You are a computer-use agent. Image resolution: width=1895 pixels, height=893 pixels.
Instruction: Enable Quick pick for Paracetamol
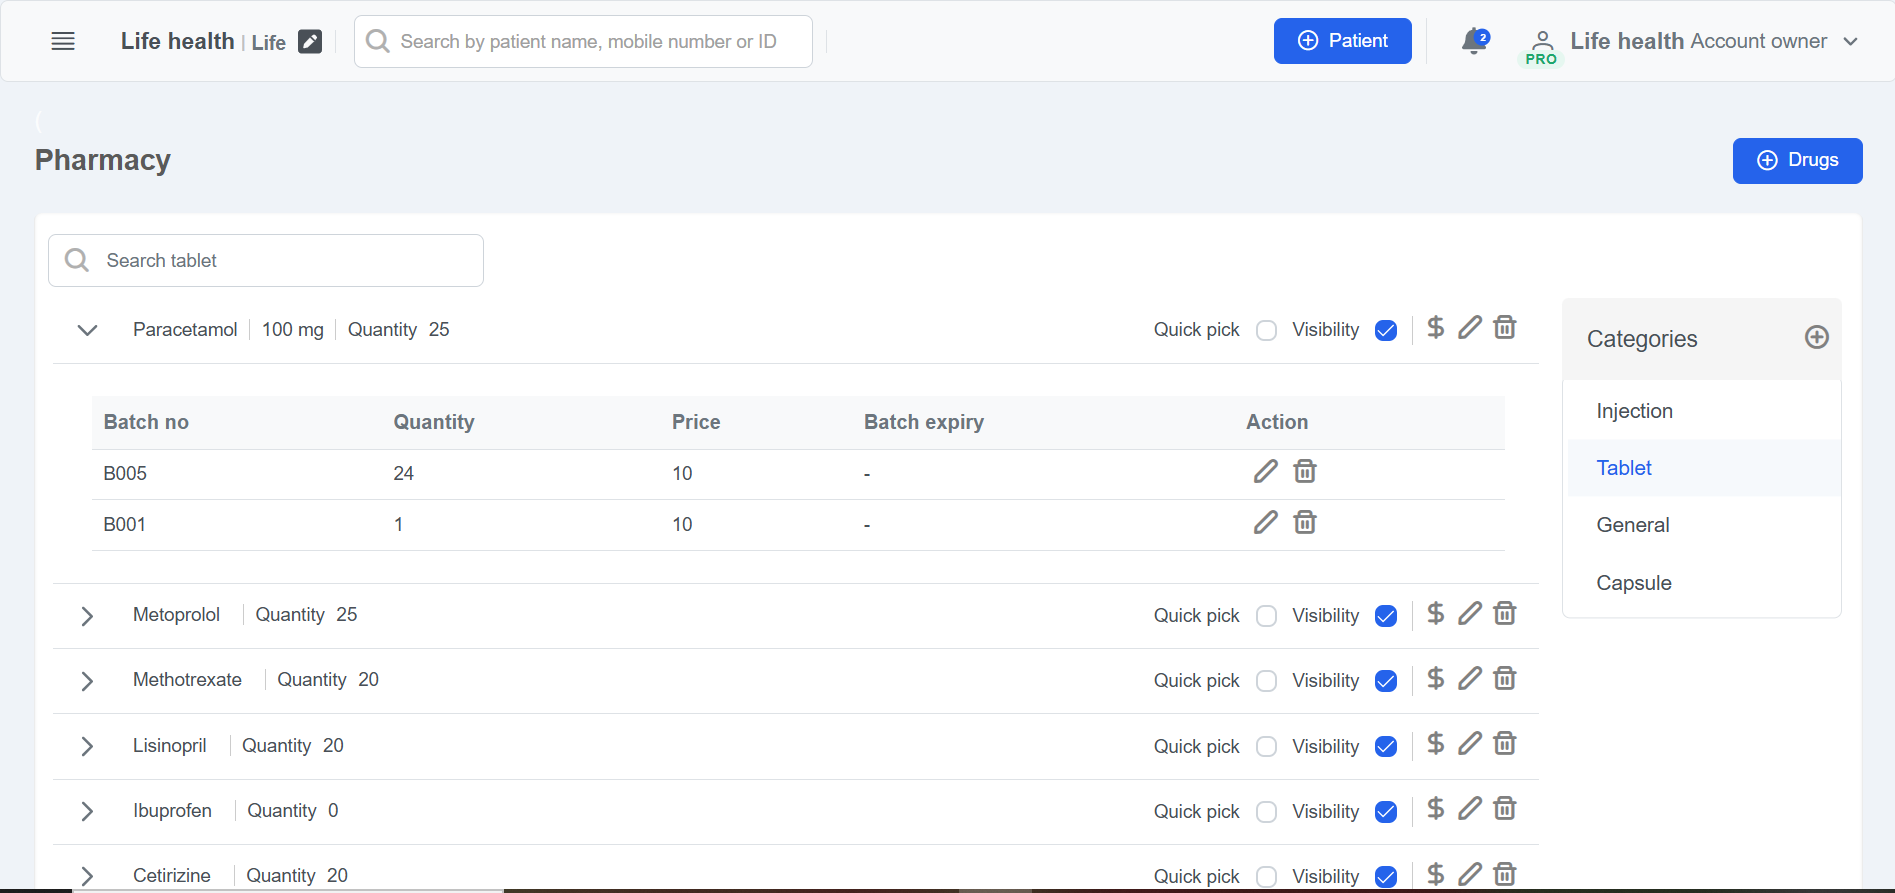point(1266,331)
